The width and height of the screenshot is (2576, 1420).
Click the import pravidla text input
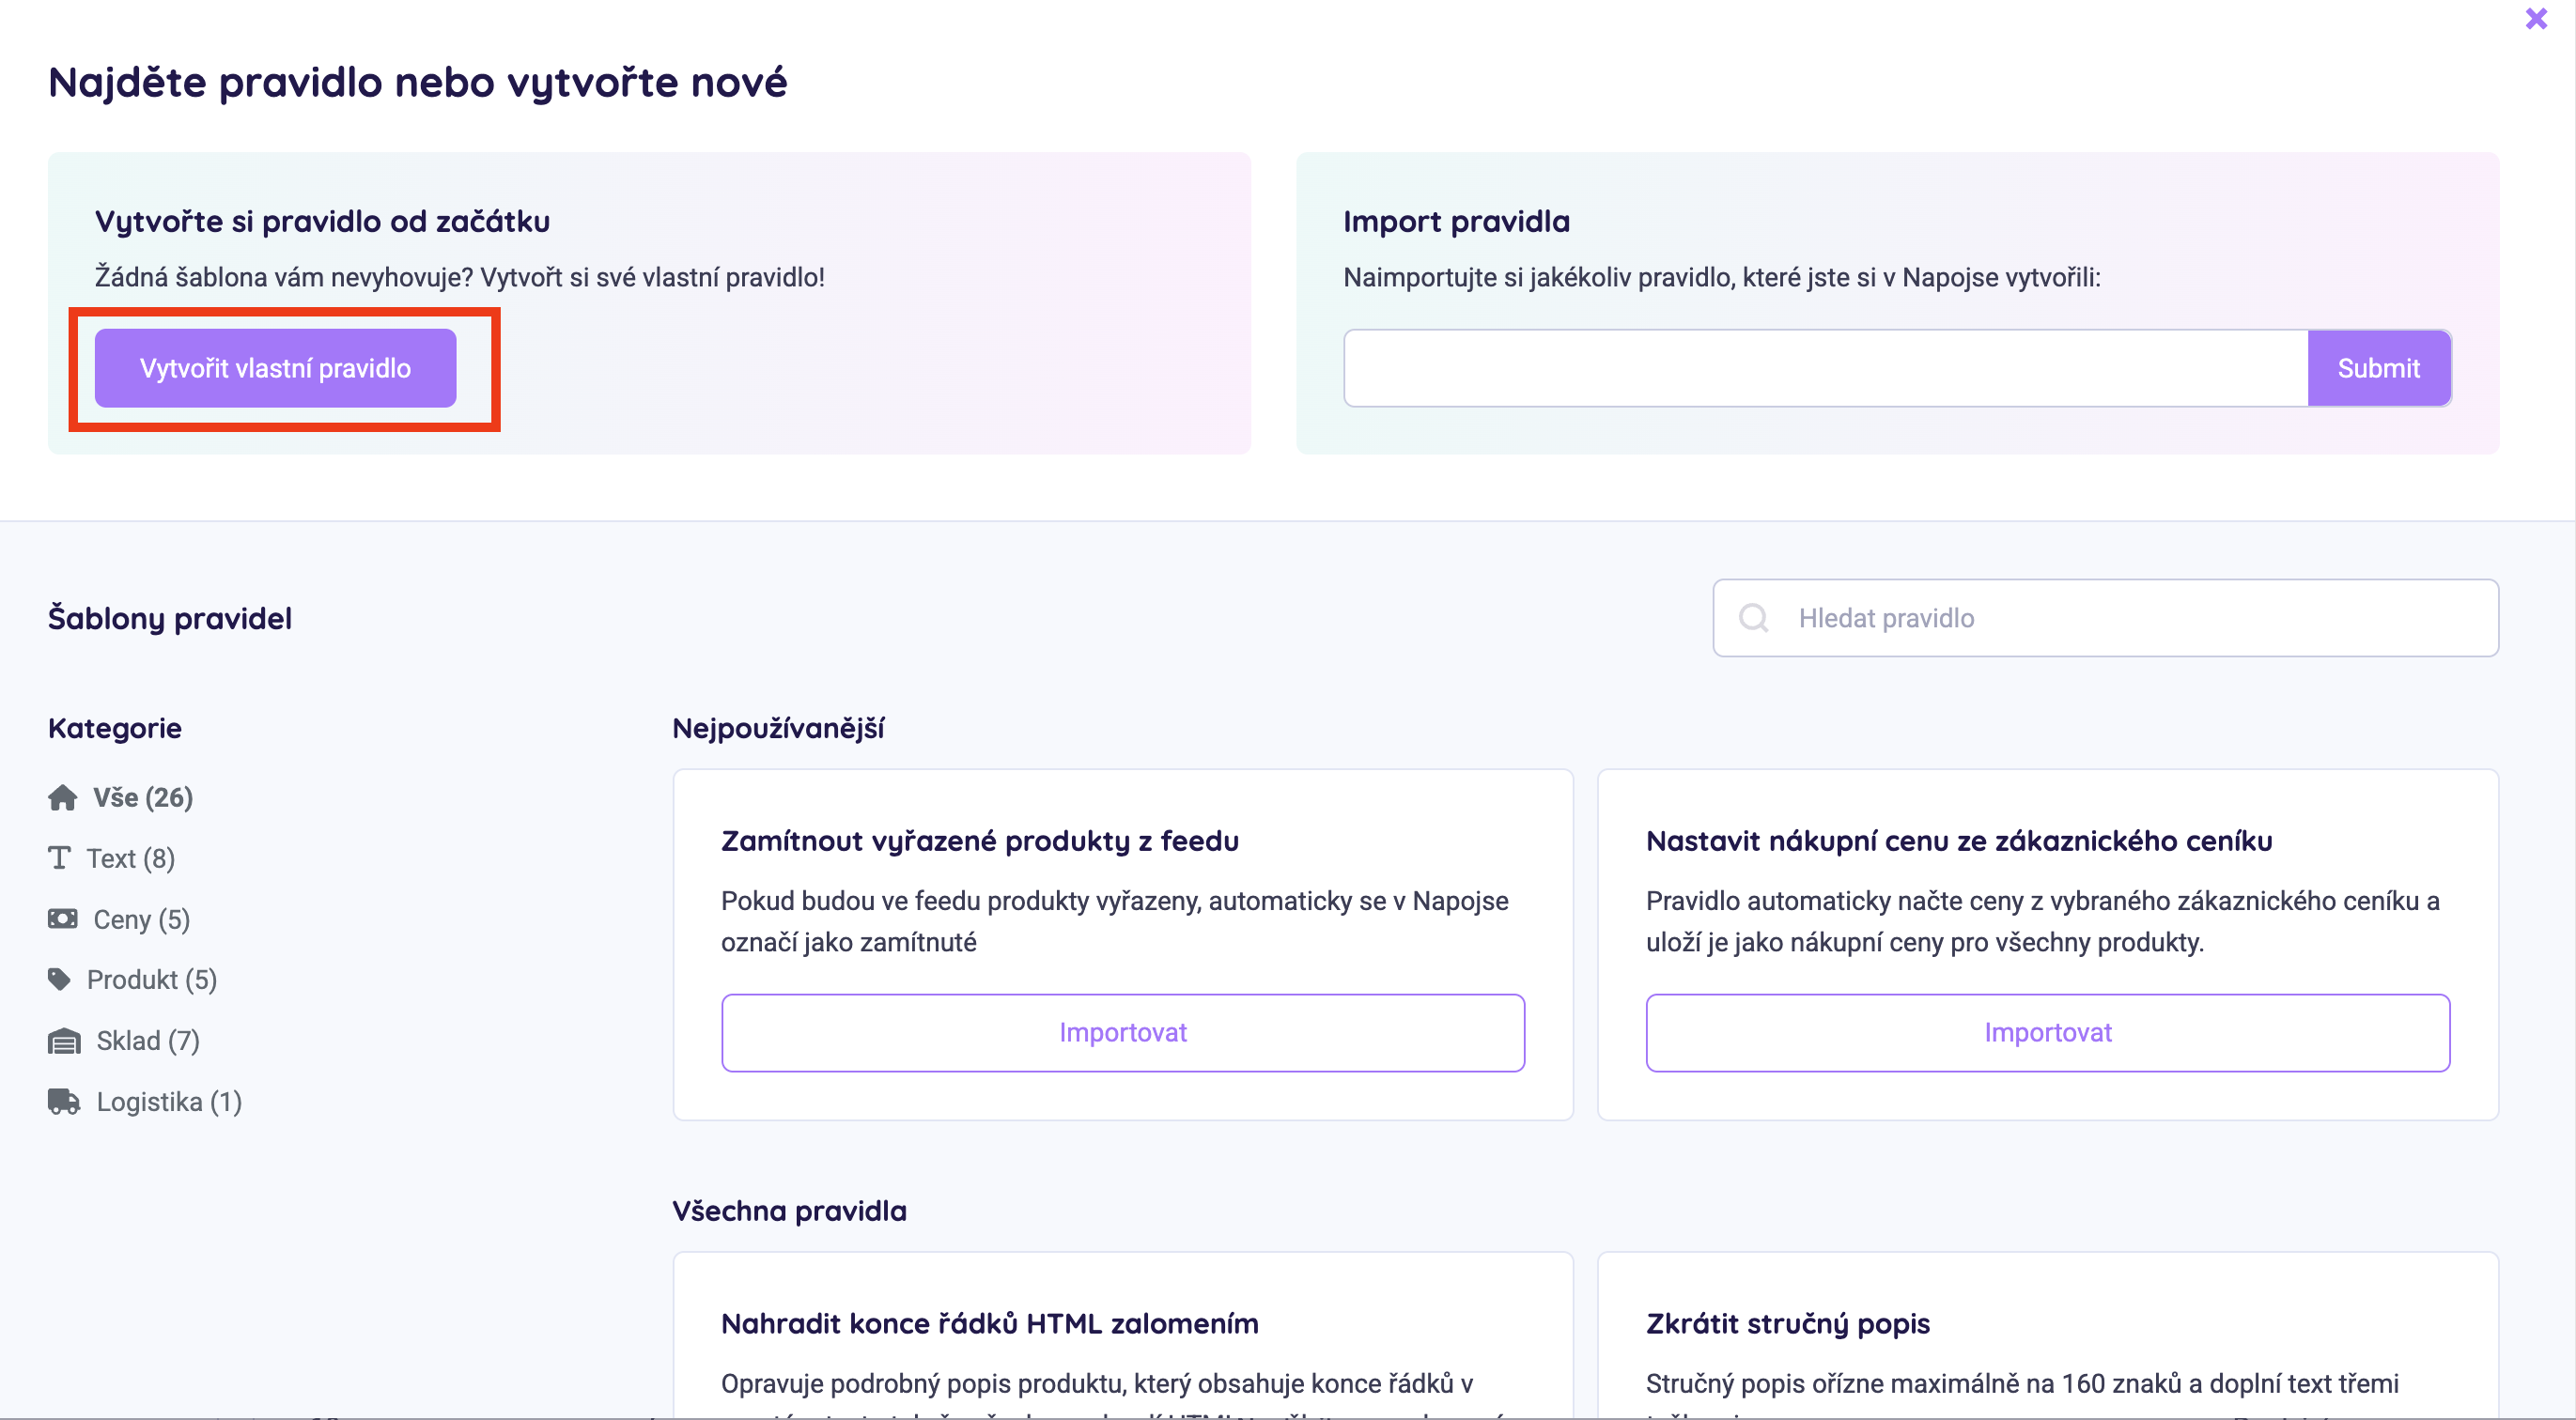(x=1825, y=368)
